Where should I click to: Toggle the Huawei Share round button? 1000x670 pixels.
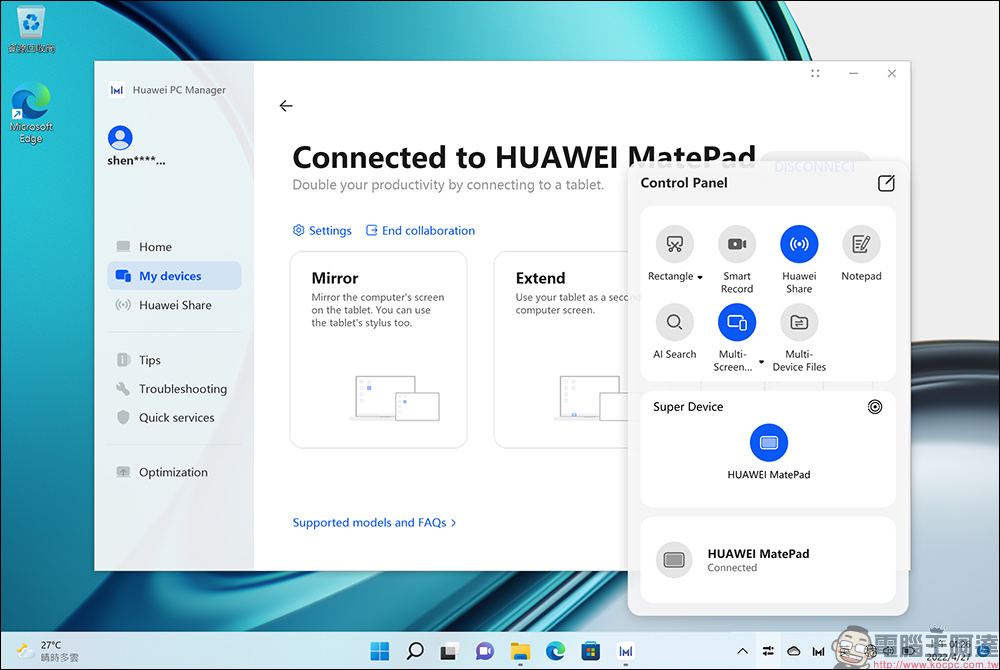click(x=798, y=244)
